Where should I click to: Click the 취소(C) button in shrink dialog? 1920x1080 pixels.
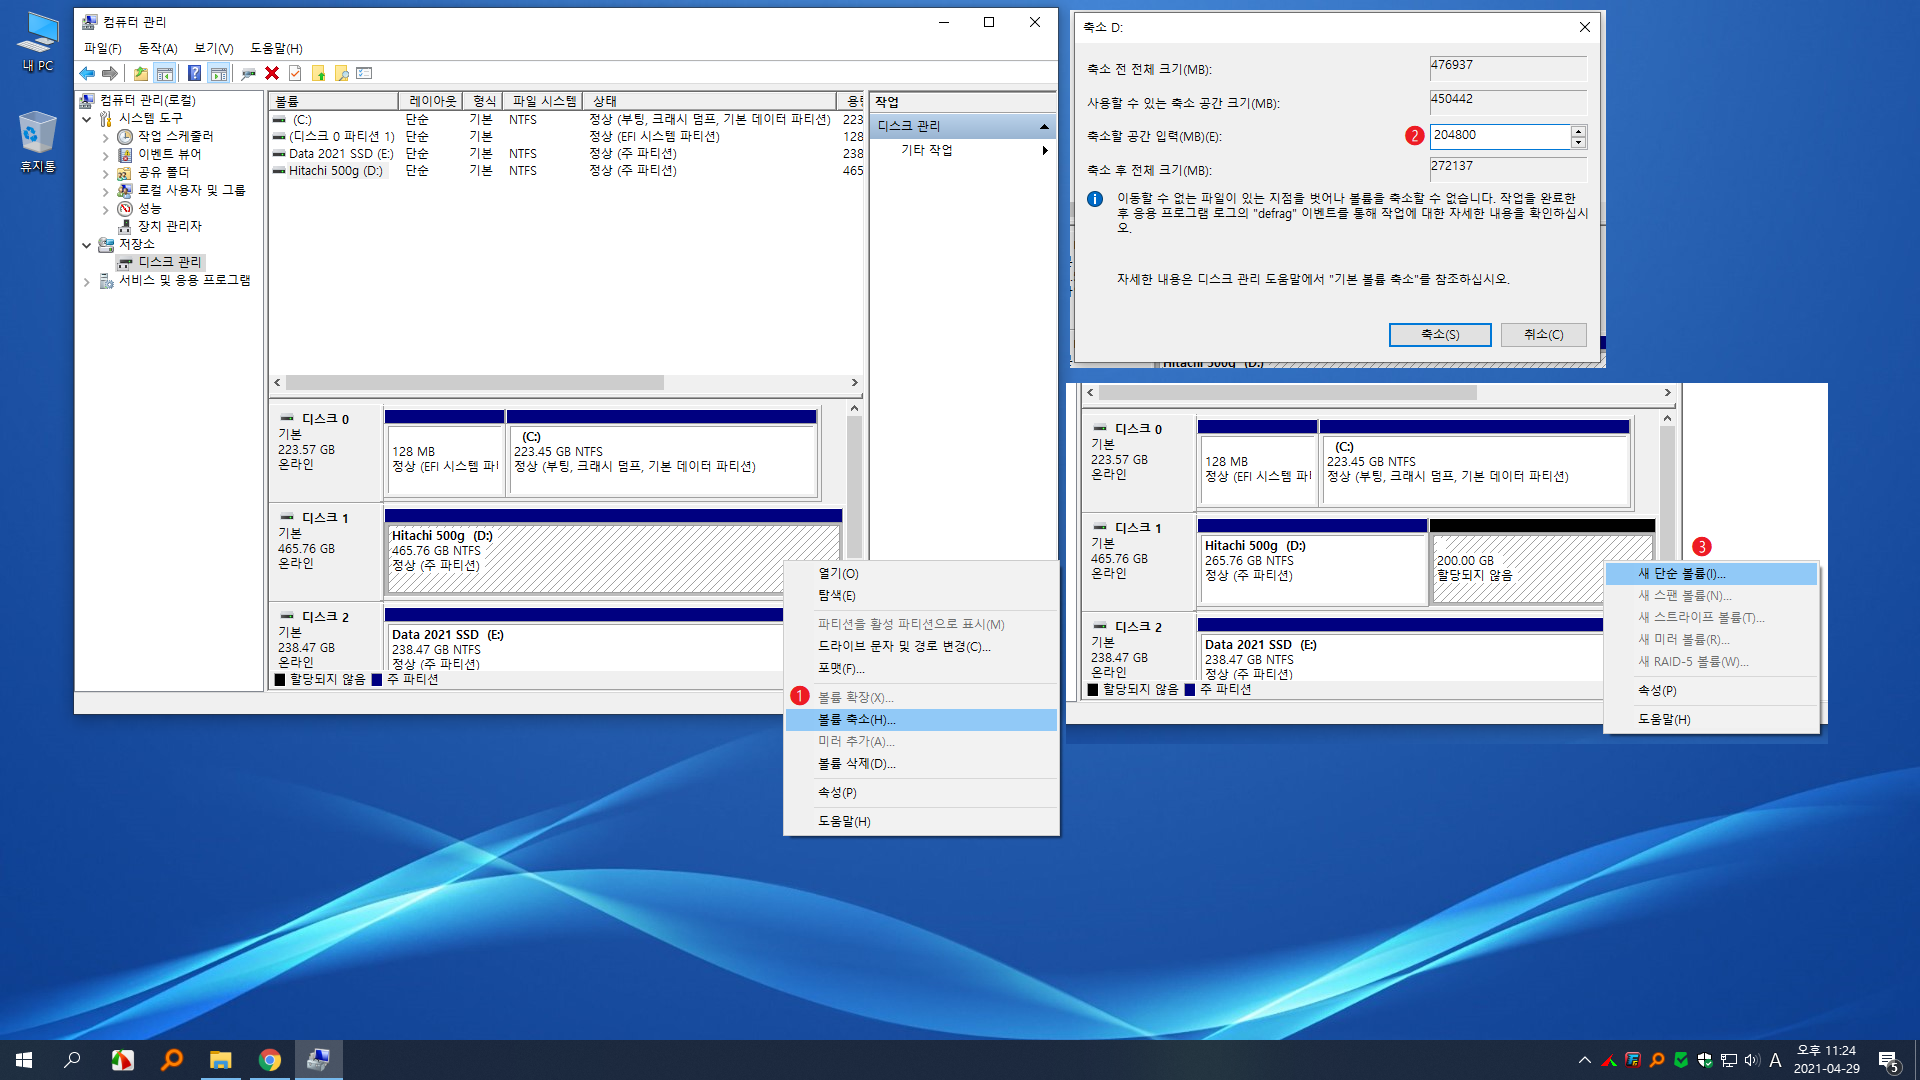point(1543,335)
